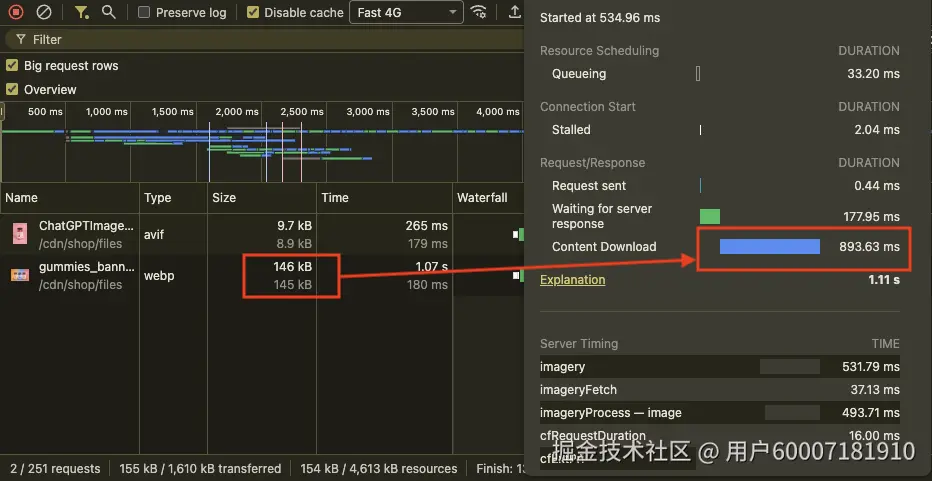932x481 pixels.
Task: Click the gummies banner thumbnail icon
Action: 20,275
